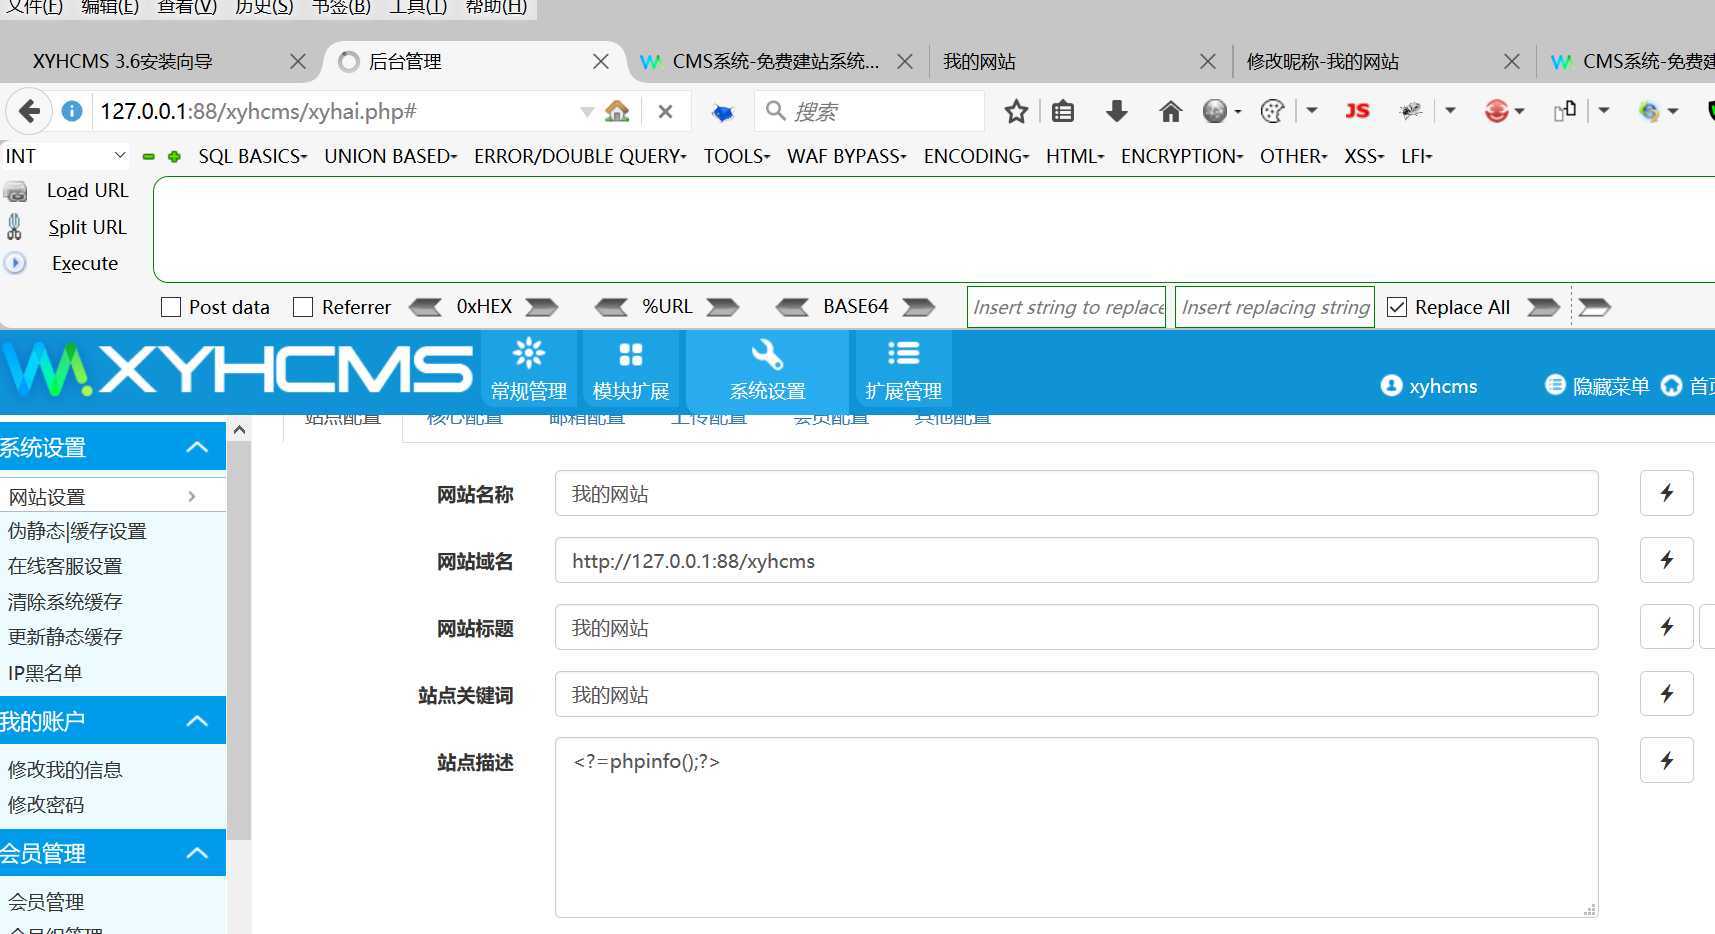
Task: Open OTHER menu in HackBar
Action: point(1294,156)
